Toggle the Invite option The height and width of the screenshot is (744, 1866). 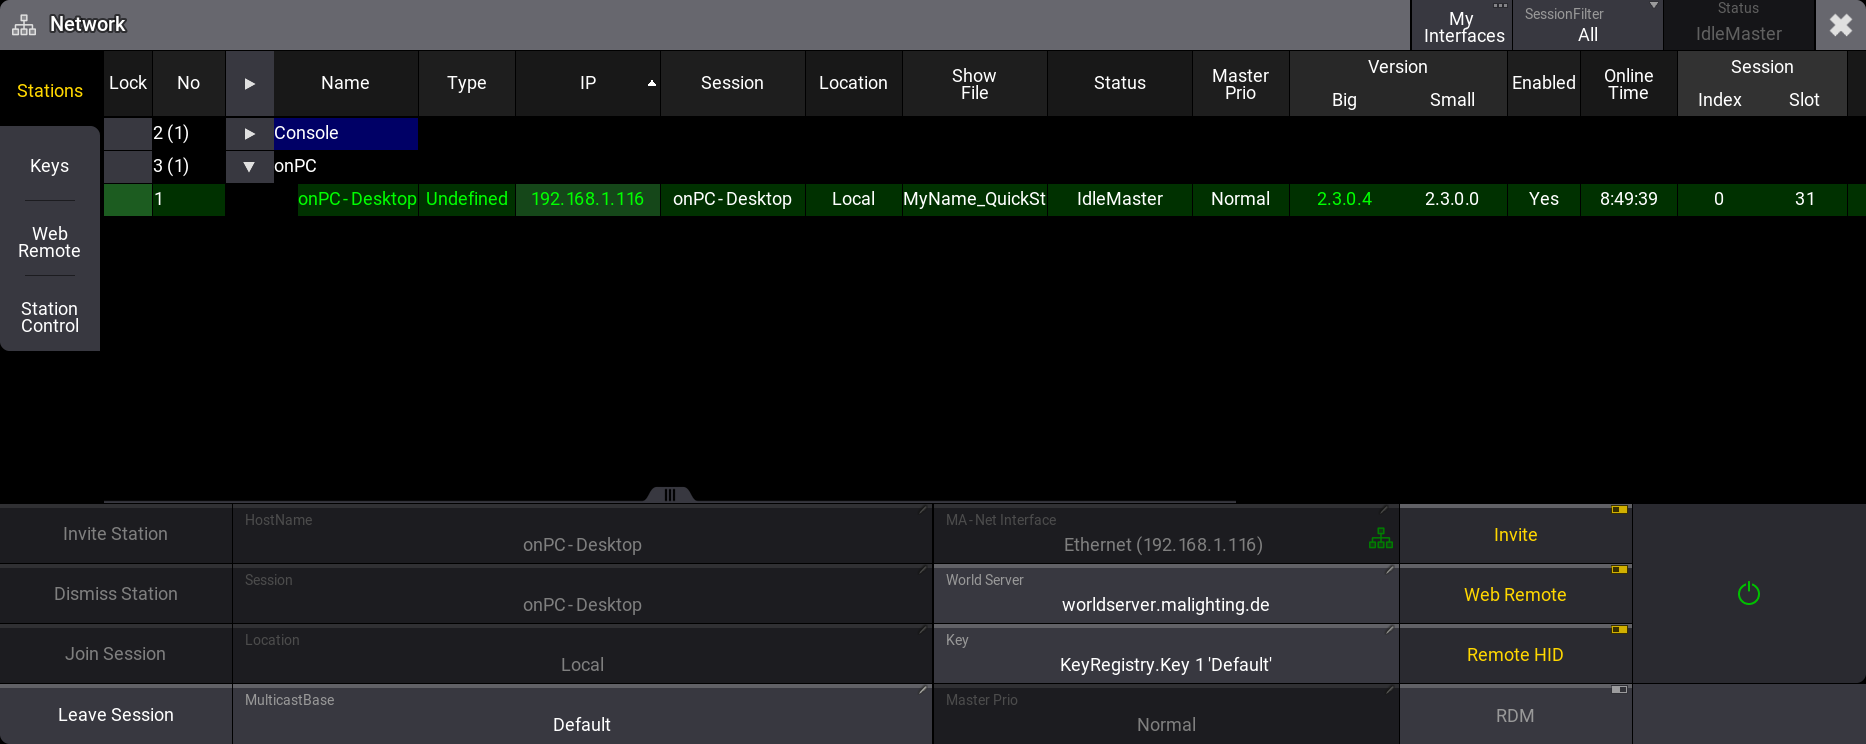coord(1515,535)
